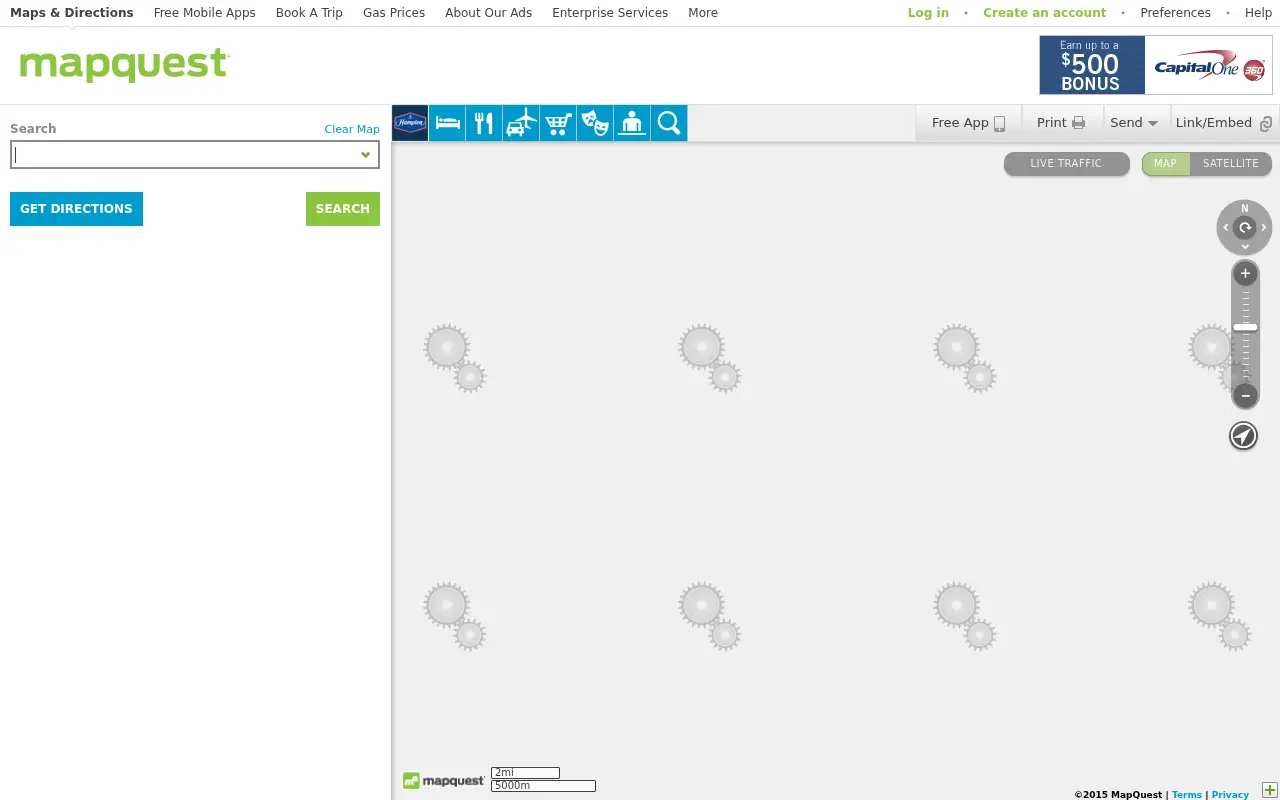Show hotels using the bed icon
The width and height of the screenshot is (1280, 800).
[x=447, y=123]
